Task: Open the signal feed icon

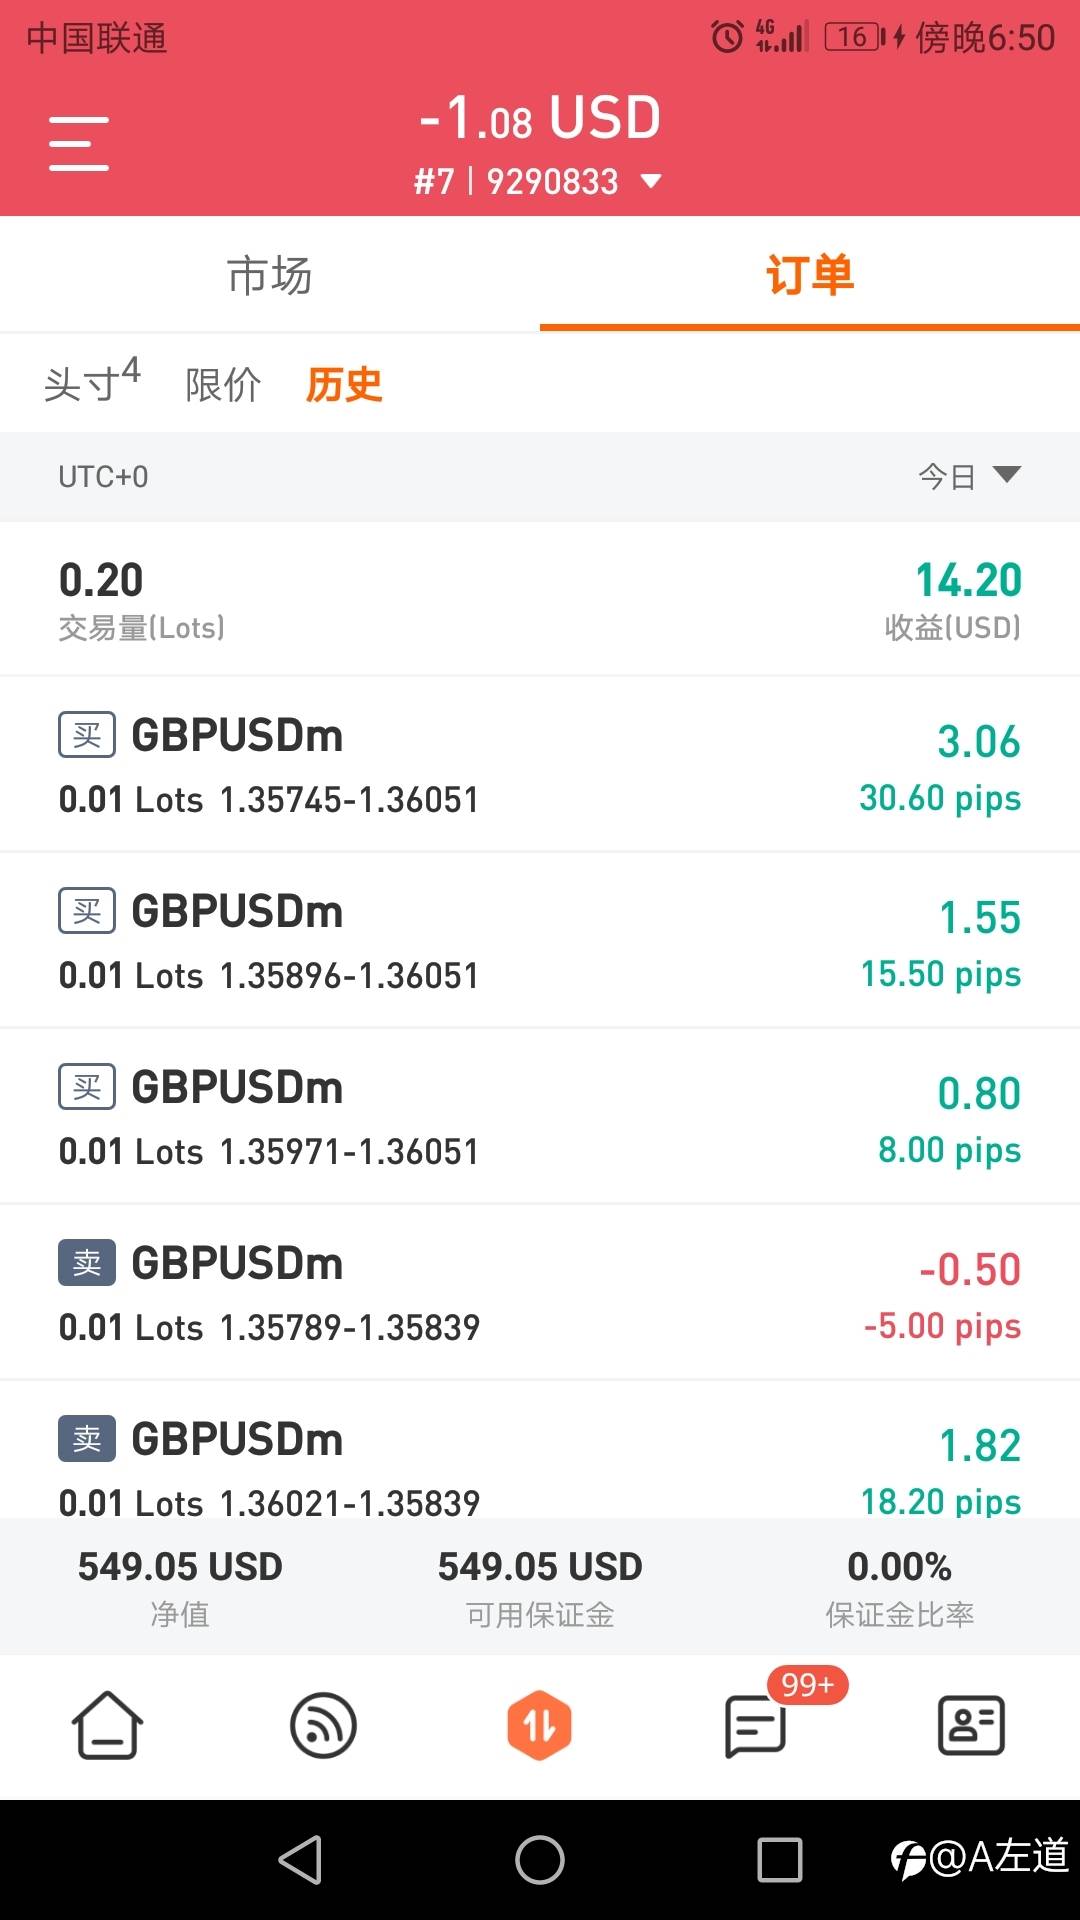Action: coord(323,1725)
